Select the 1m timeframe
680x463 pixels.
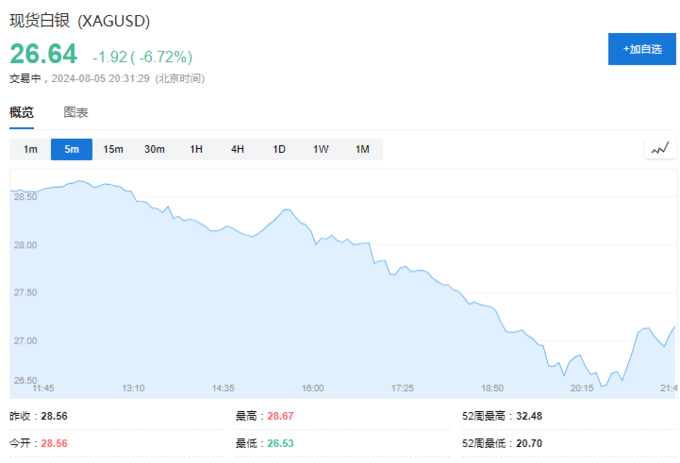pyautogui.click(x=30, y=149)
